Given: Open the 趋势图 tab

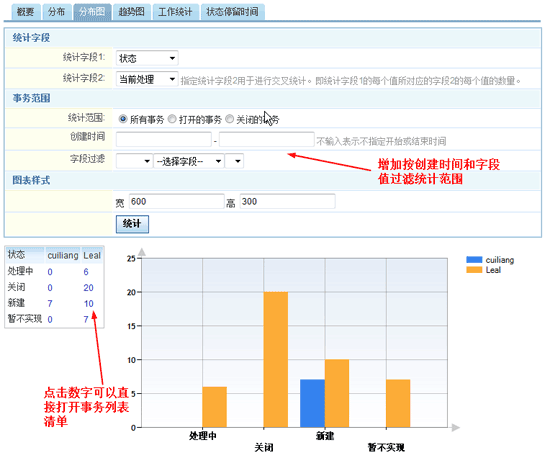Looking at the screenshot, I should coord(132,12).
